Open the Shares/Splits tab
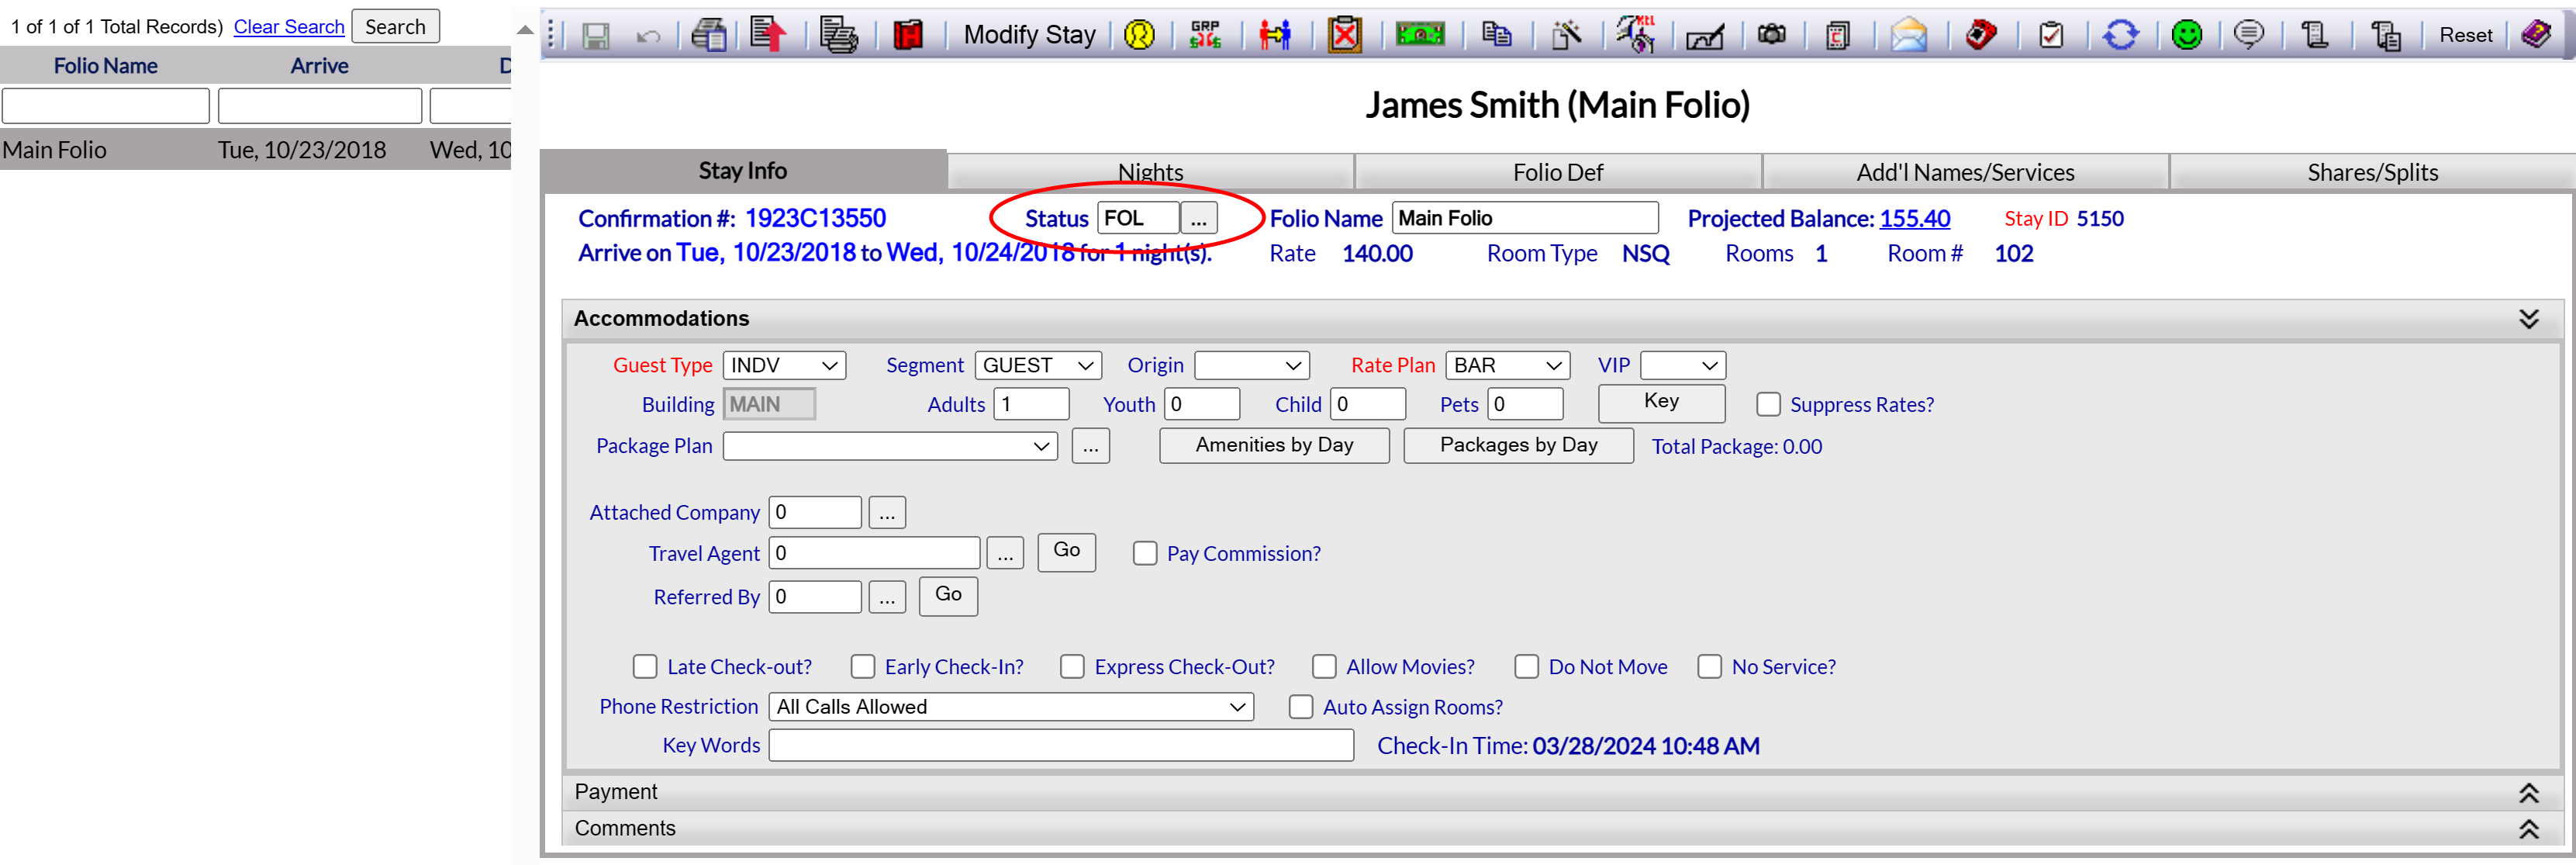The width and height of the screenshot is (2576, 865). point(2372,172)
